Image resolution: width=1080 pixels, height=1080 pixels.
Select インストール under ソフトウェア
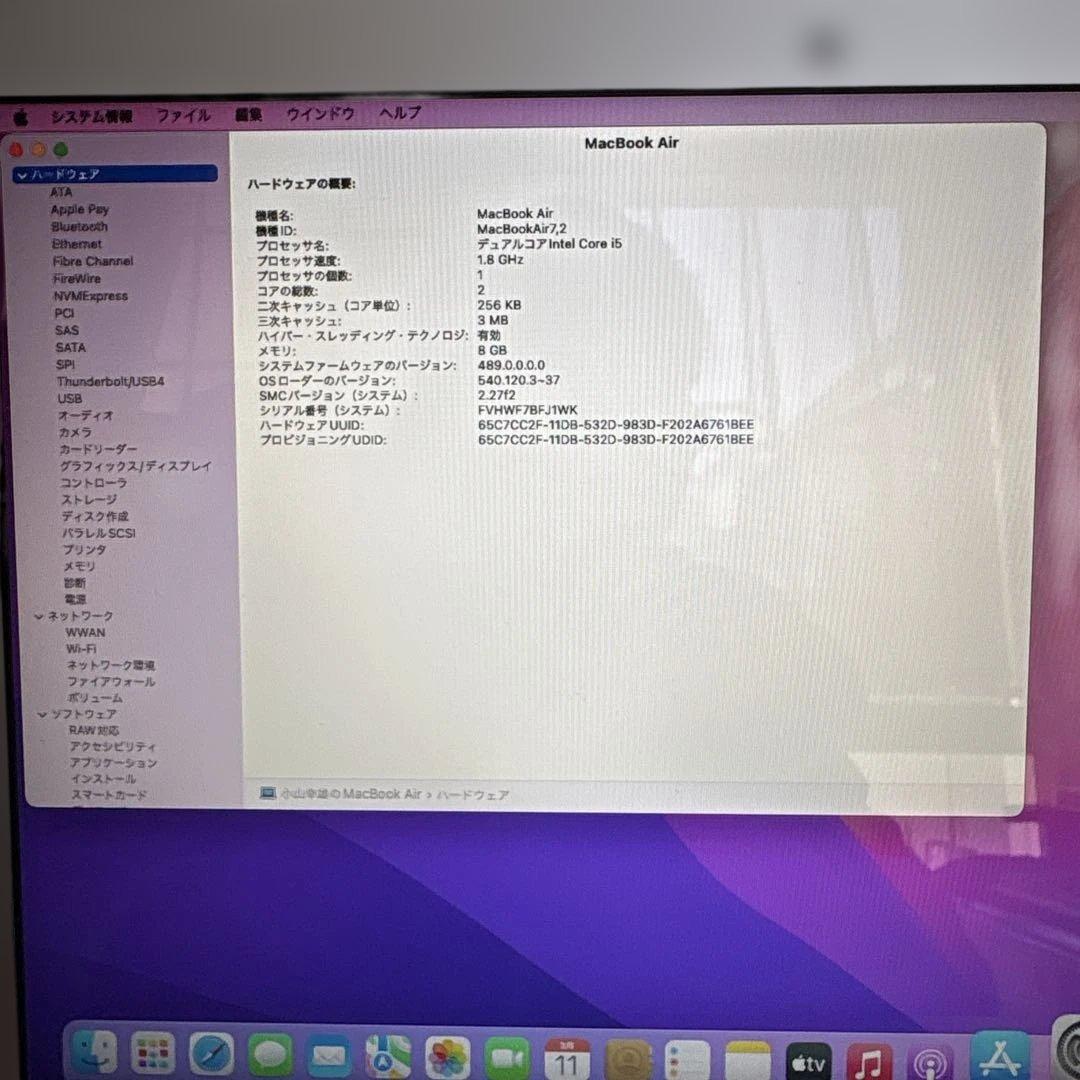[x=104, y=779]
